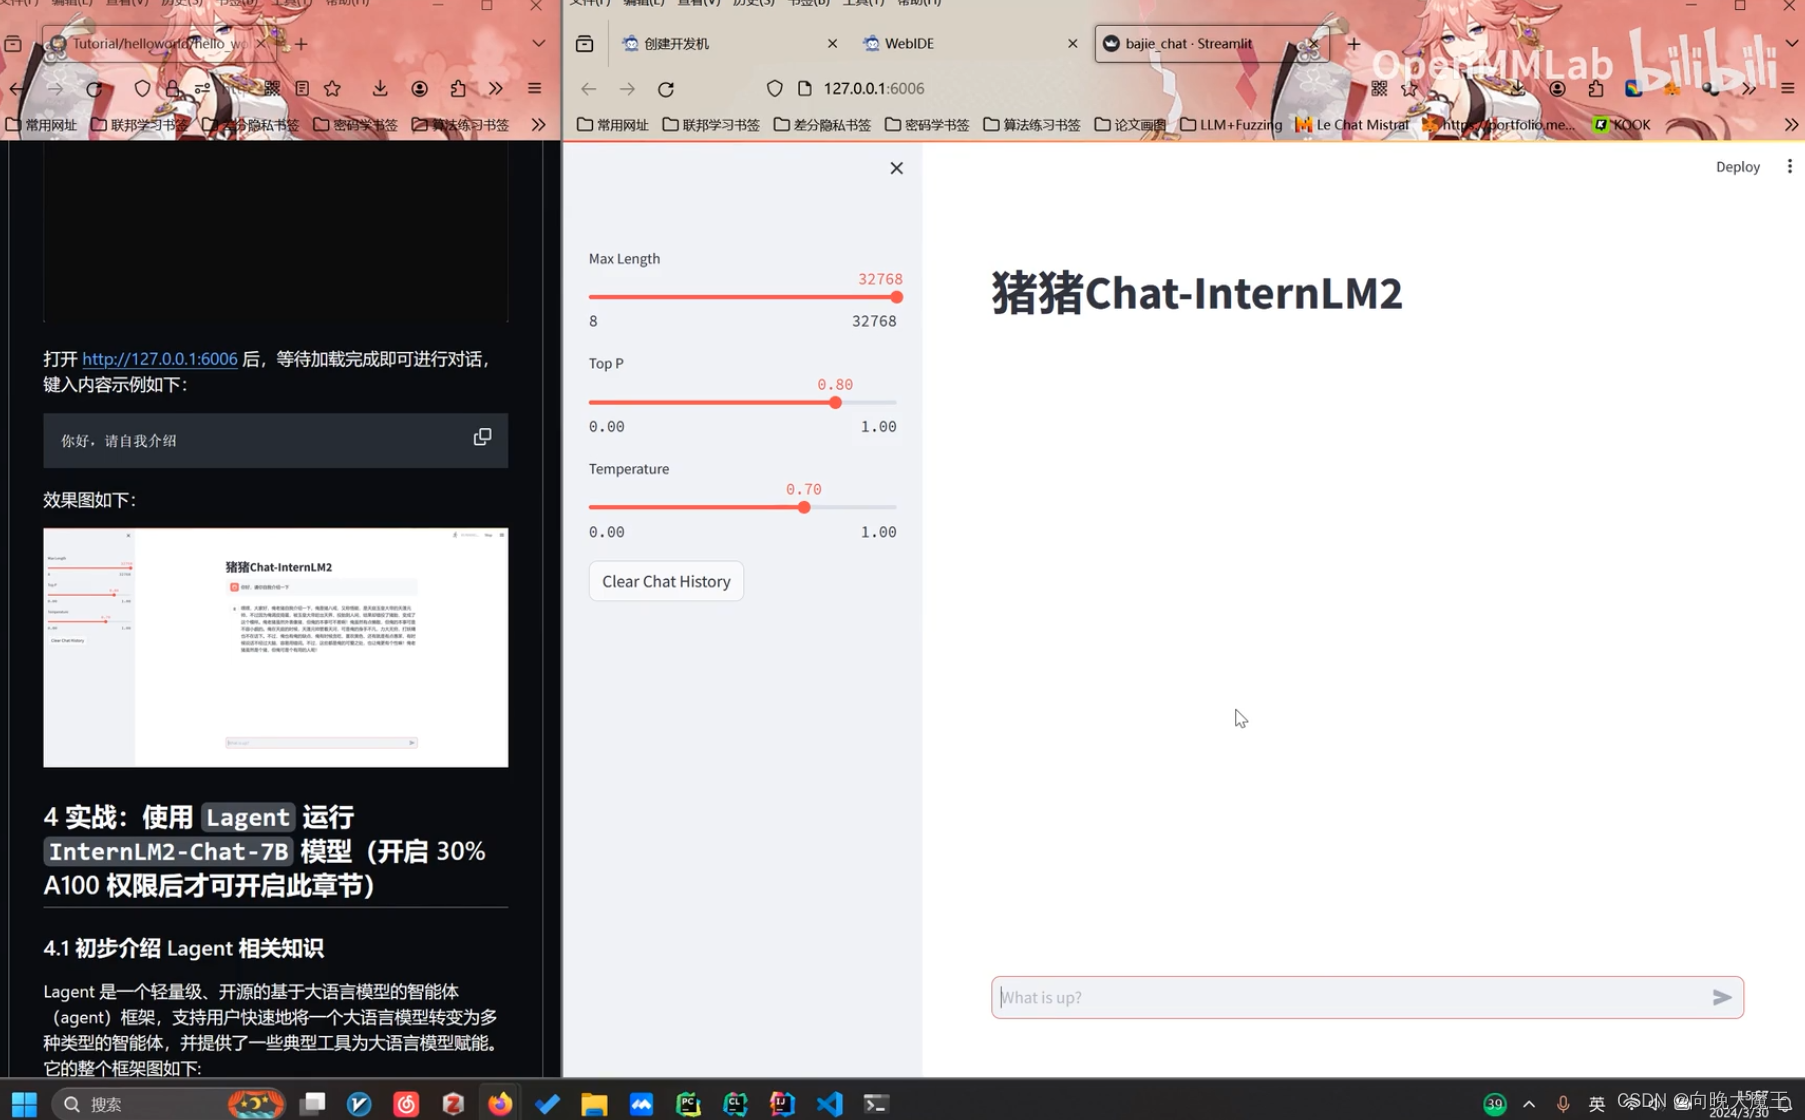Screen dimensions: 1805x1120
Task: Expand left browser bookmarks overflow chevron
Action: click(x=538, y=125)
